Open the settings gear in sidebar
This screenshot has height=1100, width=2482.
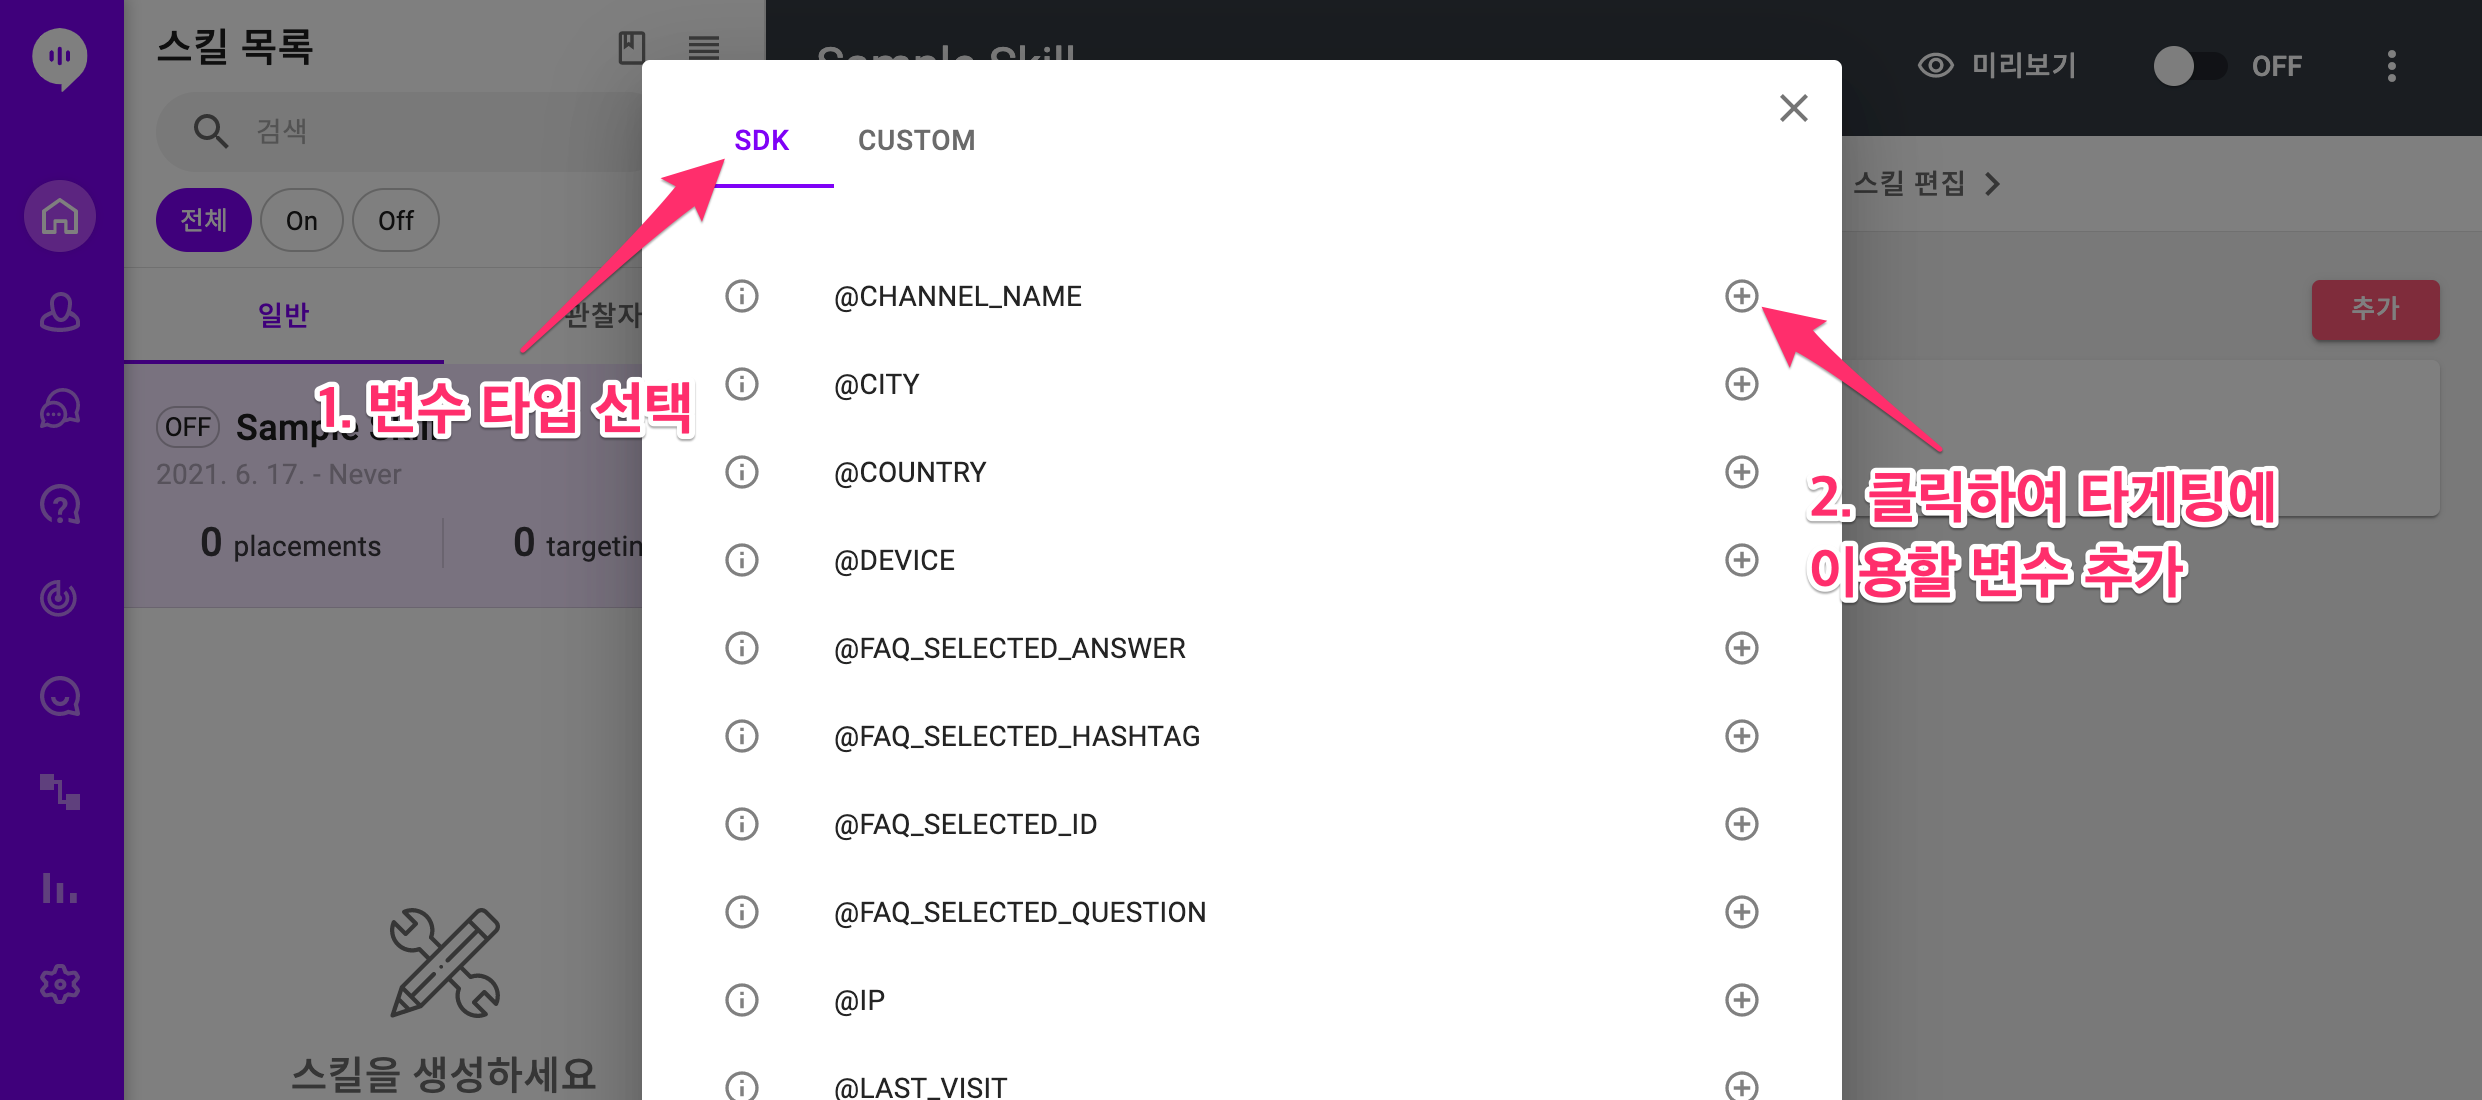point(60,984)
